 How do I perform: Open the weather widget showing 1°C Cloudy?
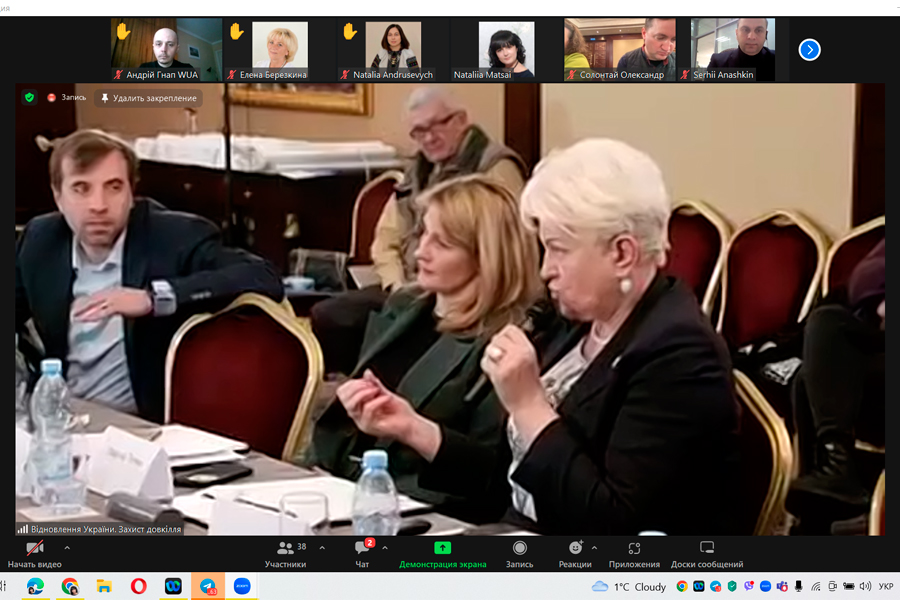[x=629, y=587]
